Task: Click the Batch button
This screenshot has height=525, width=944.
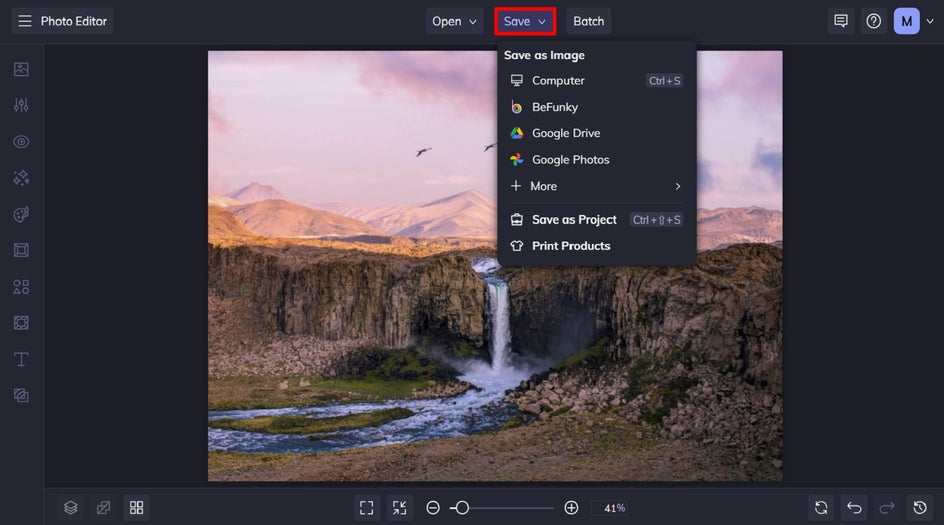Action: [x=588, y=21]
